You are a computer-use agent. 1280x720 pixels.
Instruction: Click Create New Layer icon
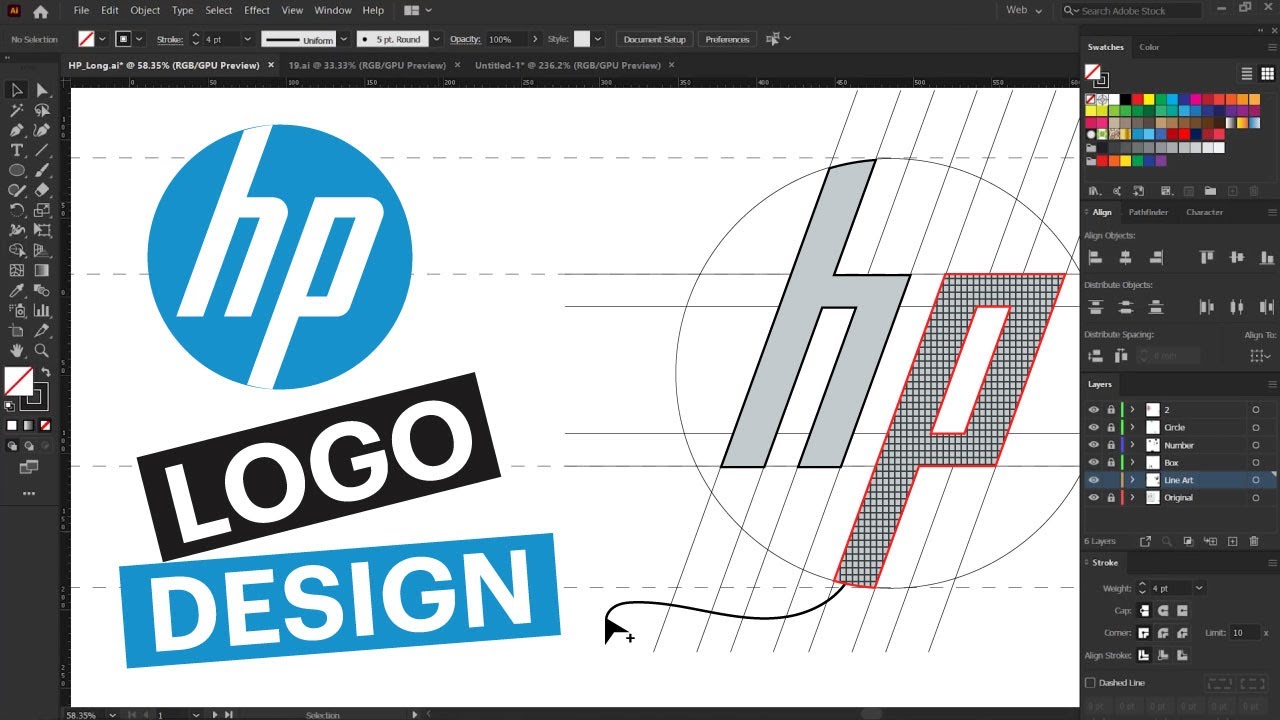click(1233, 541)
